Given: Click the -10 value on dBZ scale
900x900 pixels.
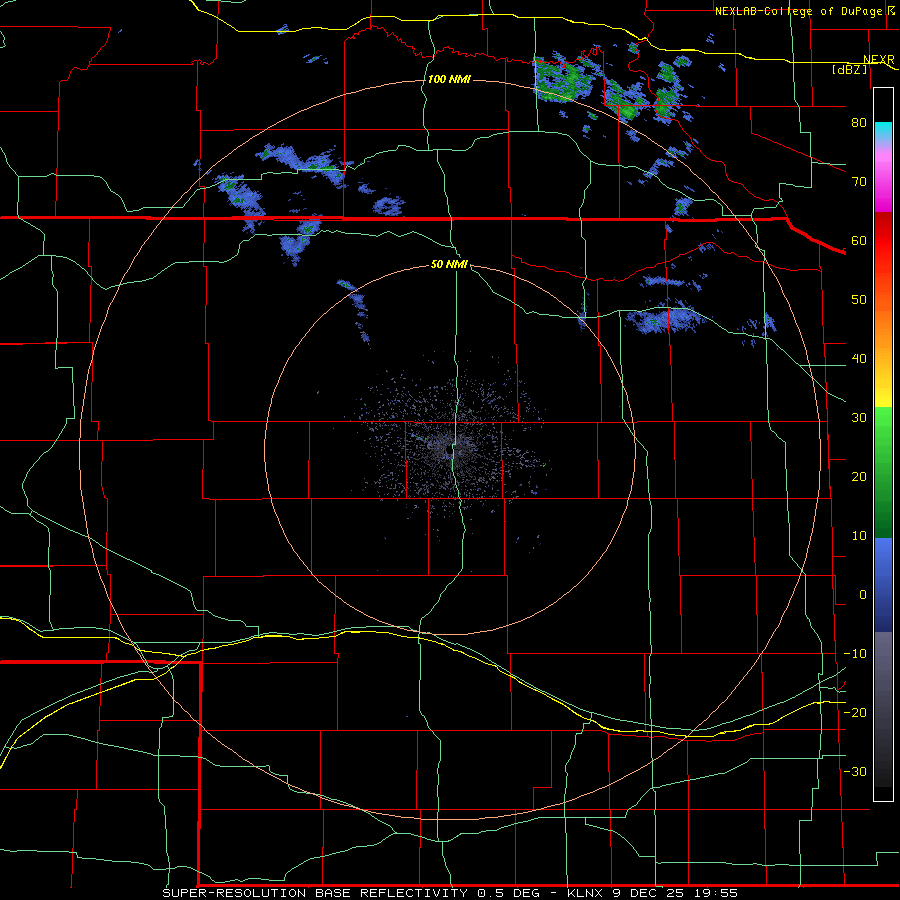Looking at the screenshot, I should (855, 654).
